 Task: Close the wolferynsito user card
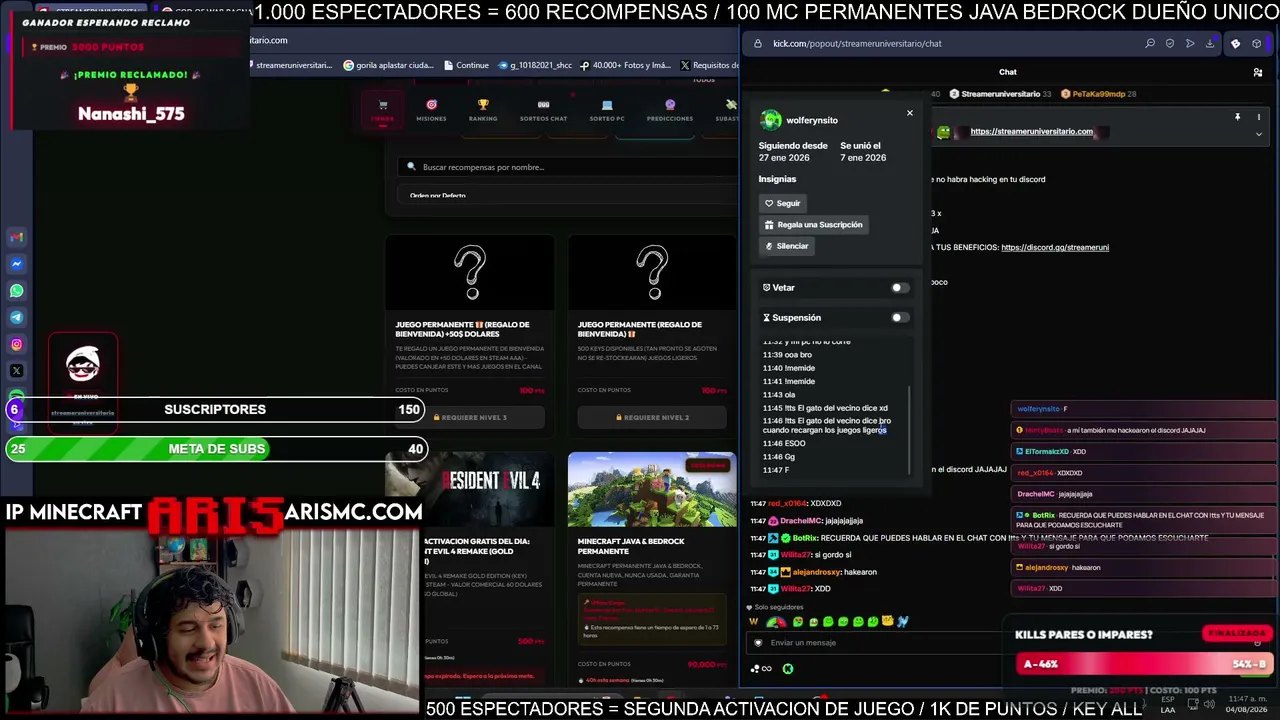point(910,113)
